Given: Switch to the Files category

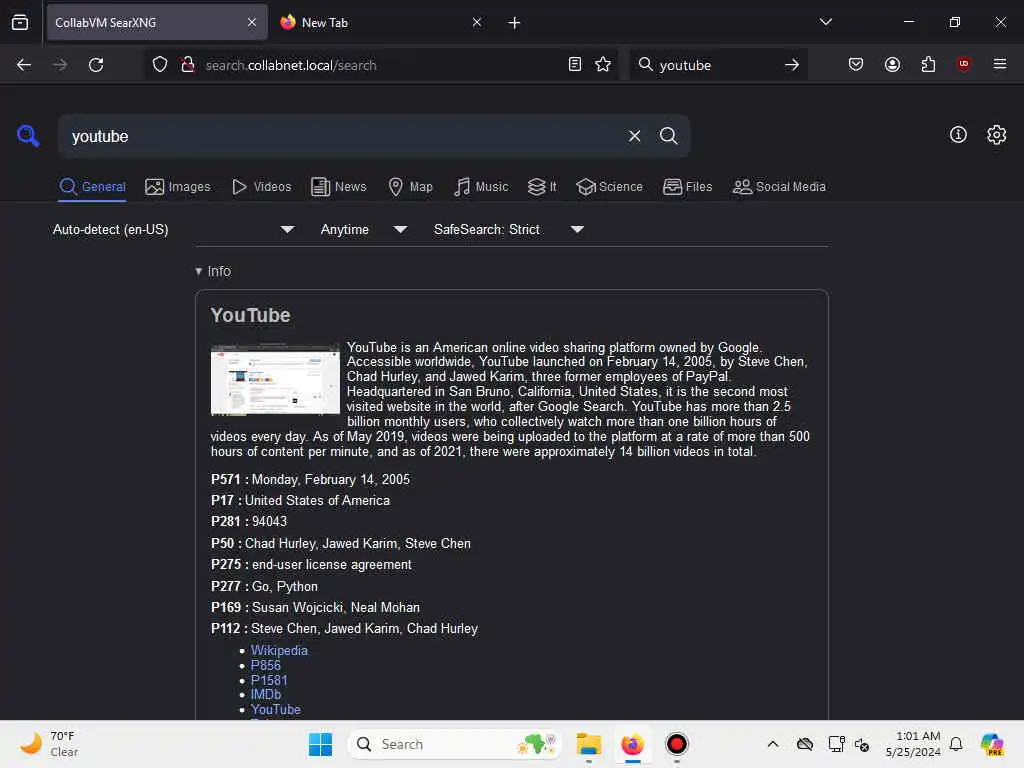Looking at the screenshot, I should click(687, 187).
